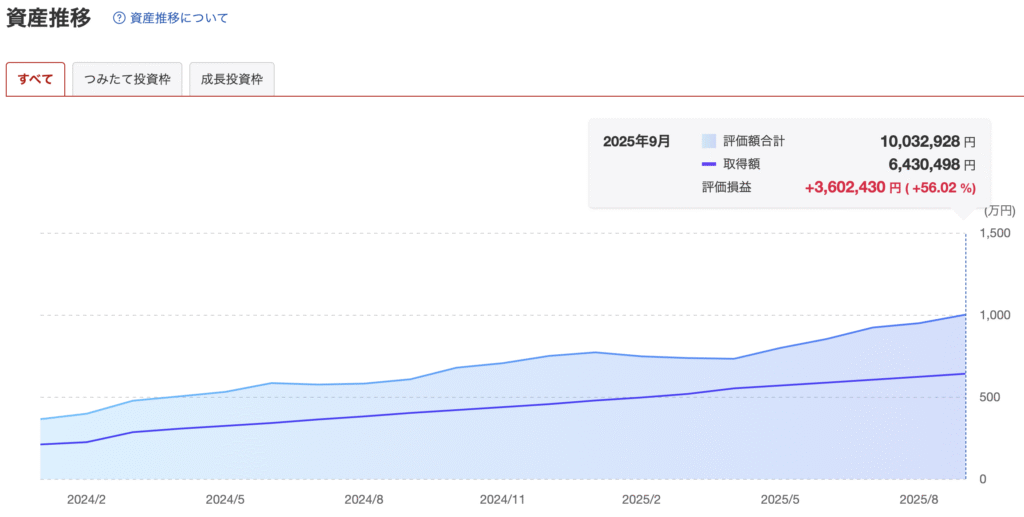The height and width of the screenshot is (517, 1024).
Task: Click the purple 取得額 legend line icon
Action: pos(709,164)
